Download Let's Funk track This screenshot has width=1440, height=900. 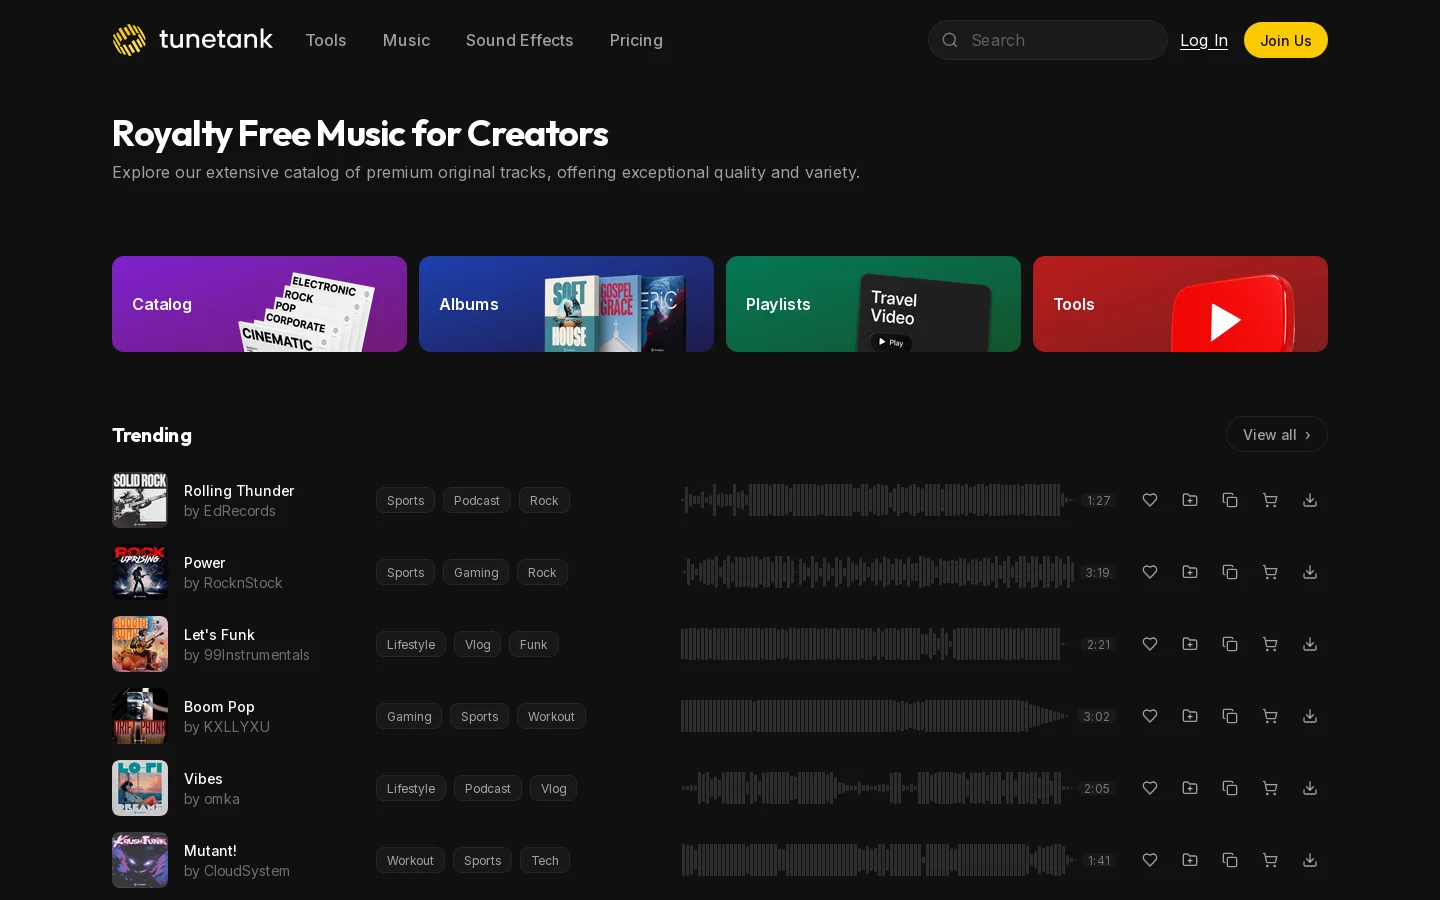(x=1310, y=644)
